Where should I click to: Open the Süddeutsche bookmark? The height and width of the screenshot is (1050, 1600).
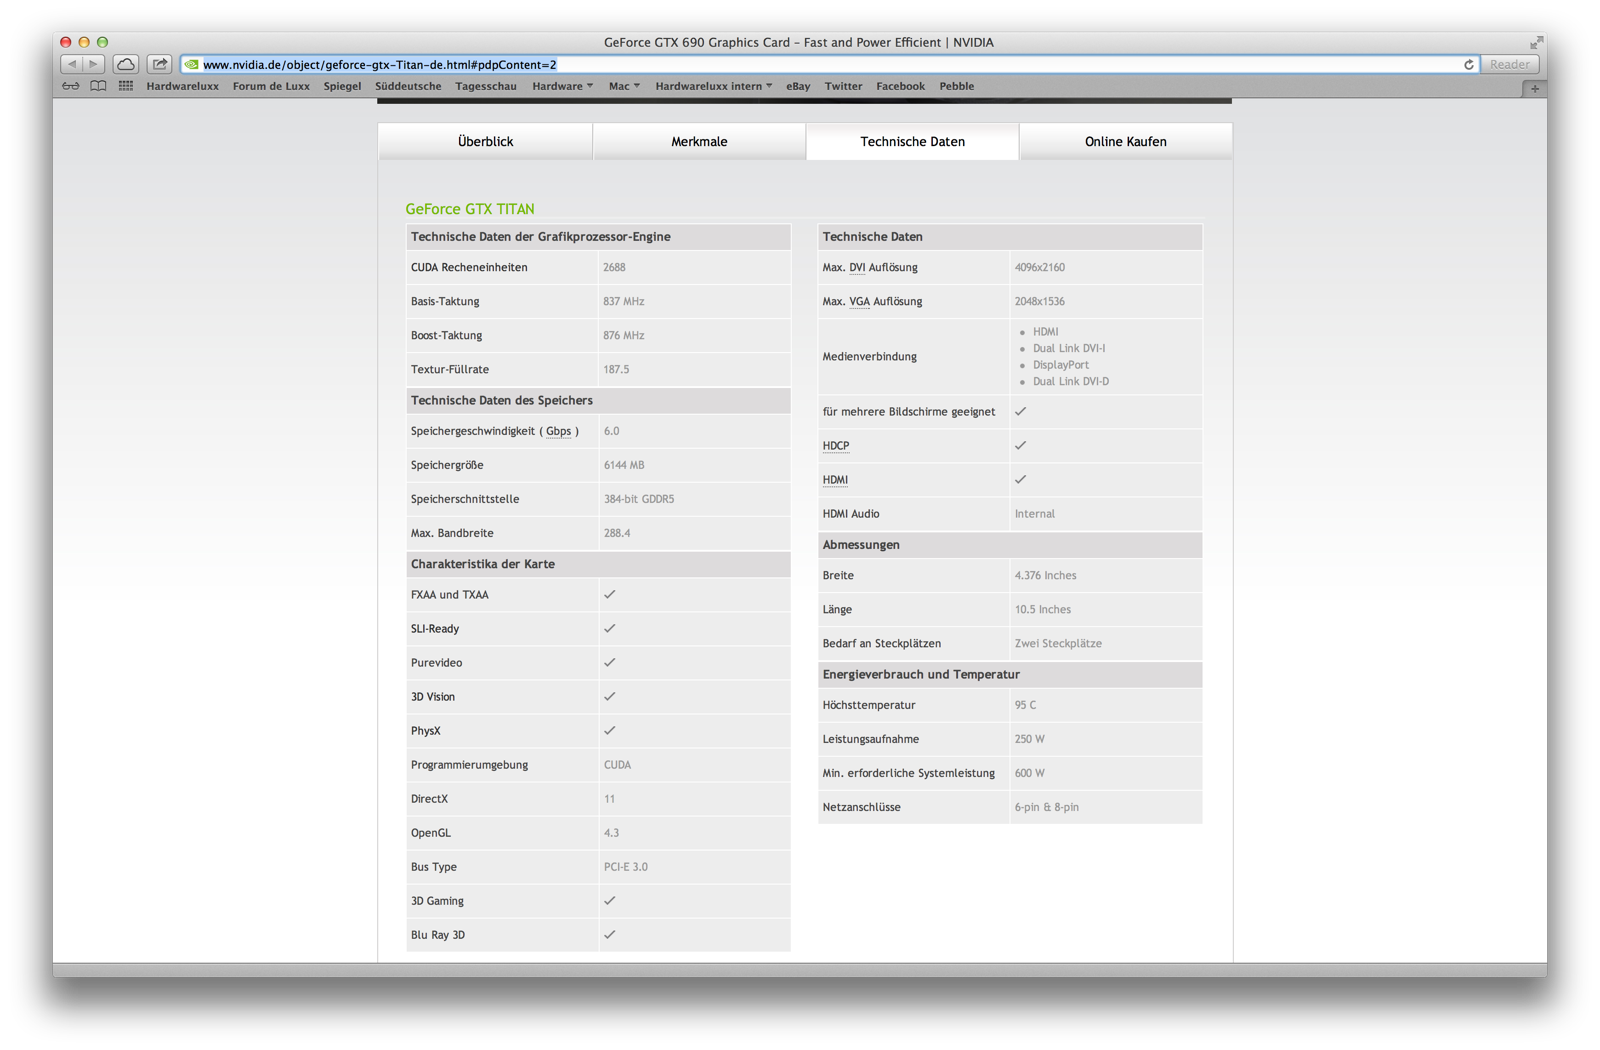[x=408, y=86]
